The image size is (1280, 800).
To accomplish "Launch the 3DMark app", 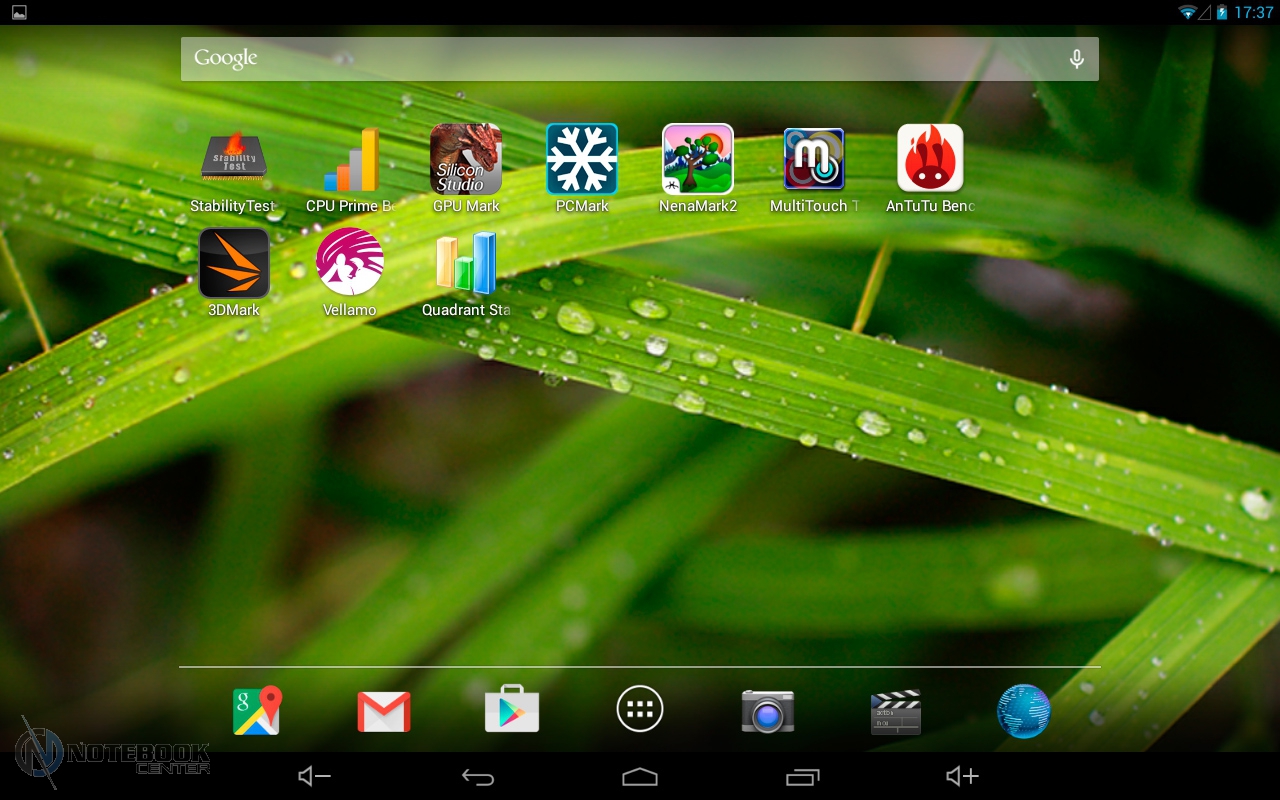I will (x=234, y=264).
